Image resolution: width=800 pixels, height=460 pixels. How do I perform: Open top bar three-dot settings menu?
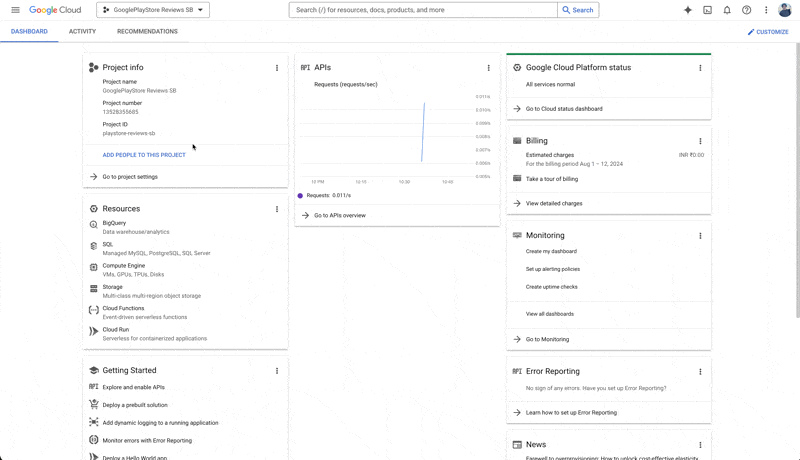pos(766,10)
